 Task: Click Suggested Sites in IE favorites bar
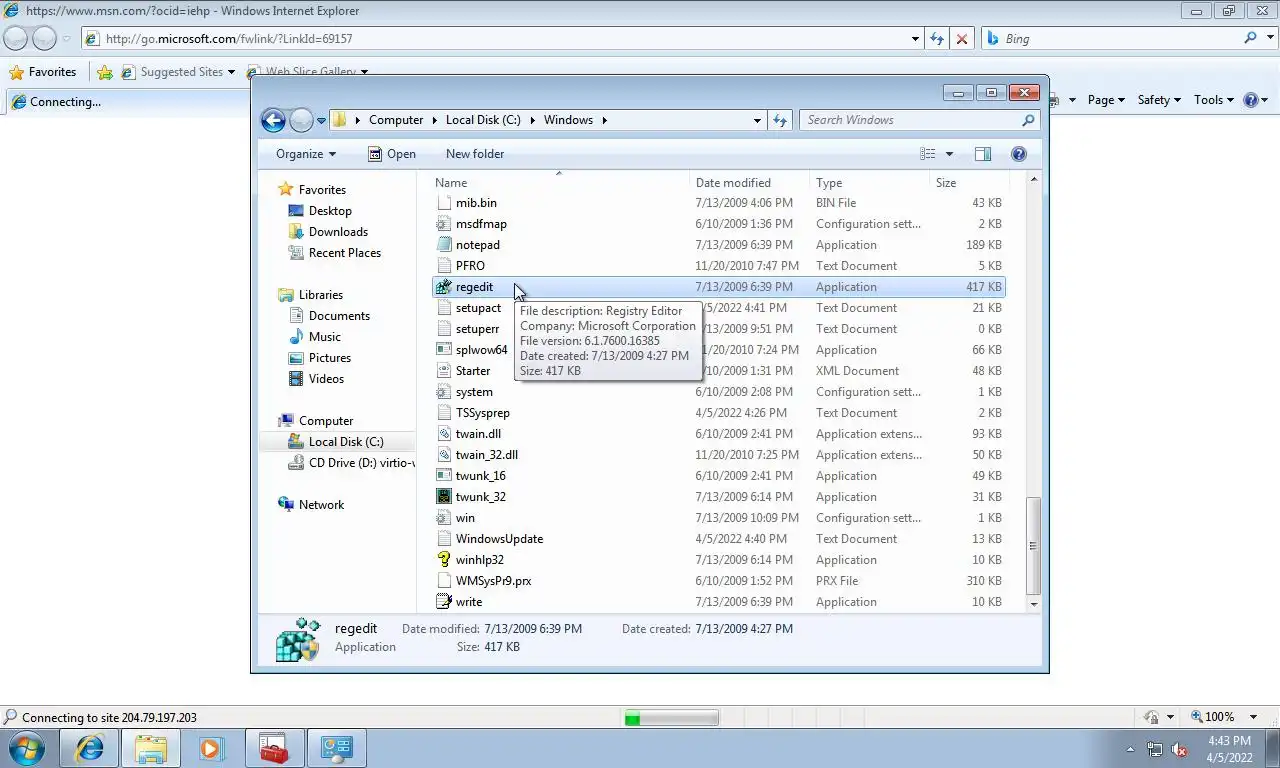click(180, 72)
